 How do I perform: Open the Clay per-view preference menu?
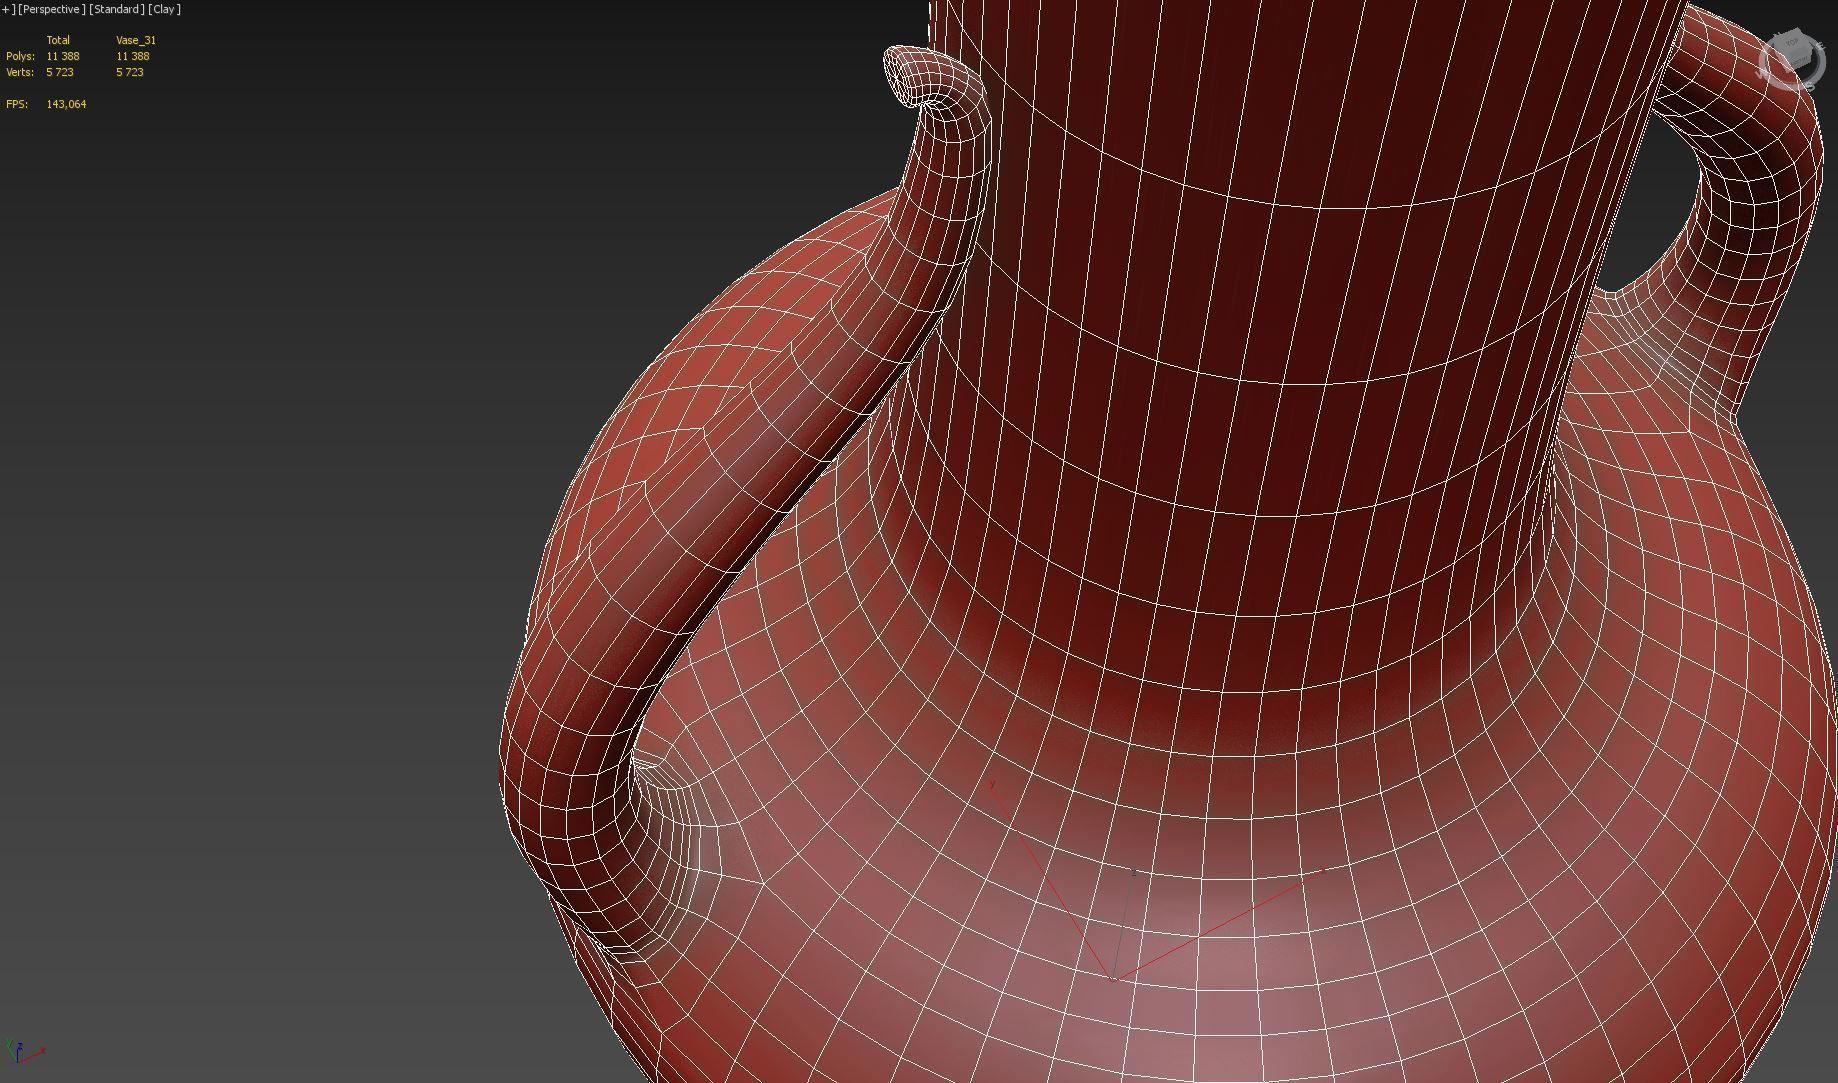(165, 9)
